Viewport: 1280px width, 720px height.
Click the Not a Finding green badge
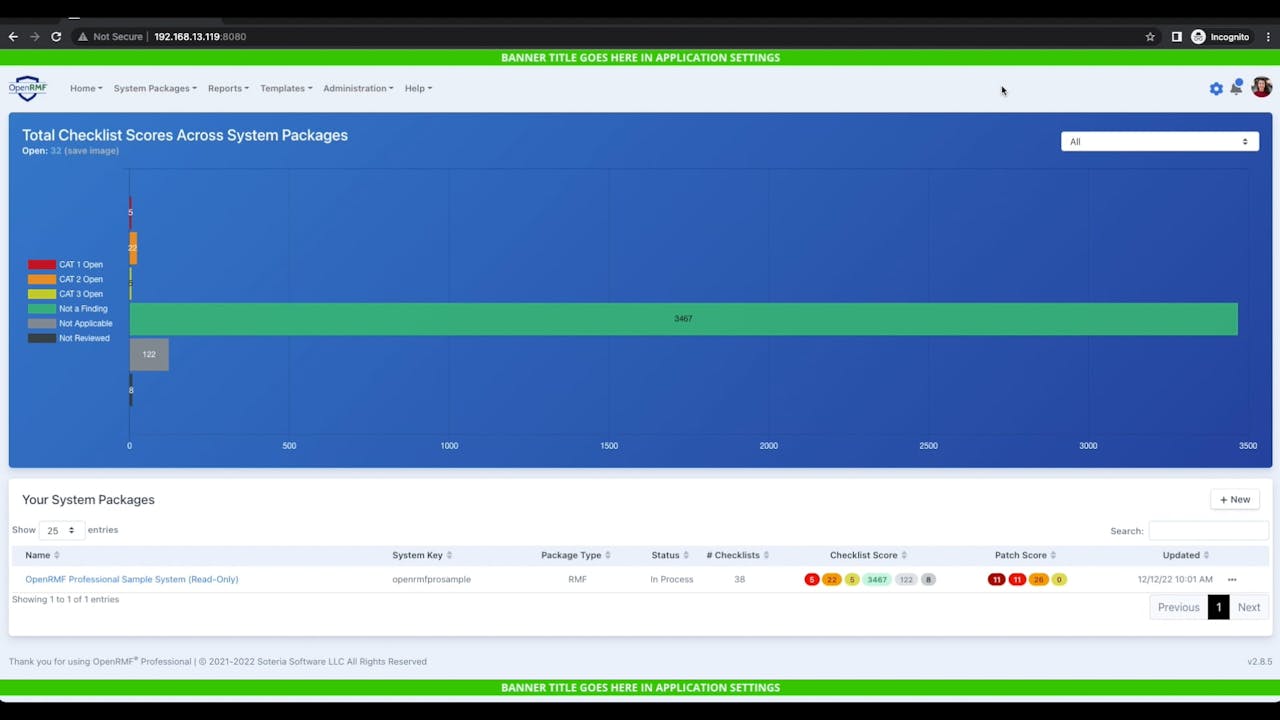tap(876, 579)
